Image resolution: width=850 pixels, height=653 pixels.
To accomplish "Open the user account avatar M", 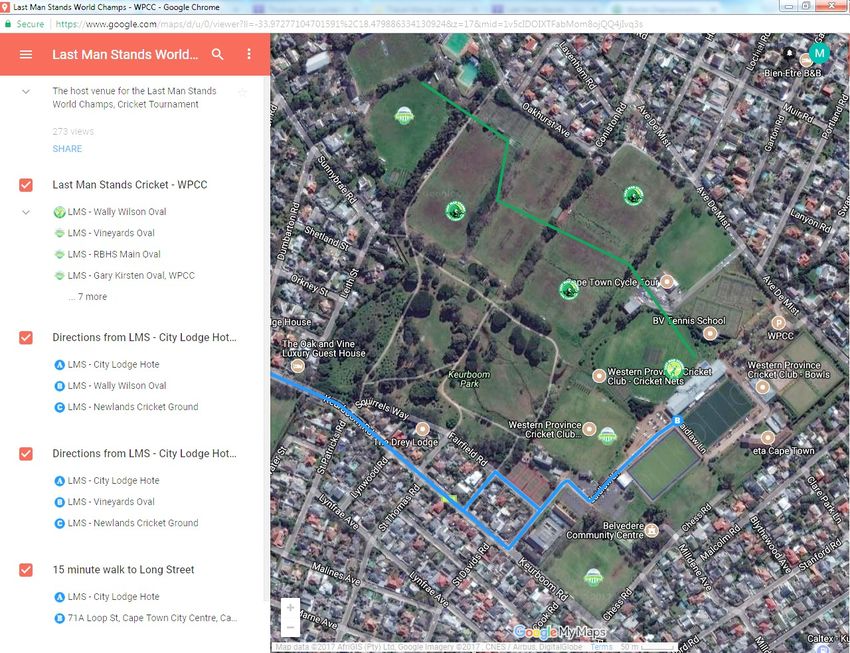I will [819, 53].
